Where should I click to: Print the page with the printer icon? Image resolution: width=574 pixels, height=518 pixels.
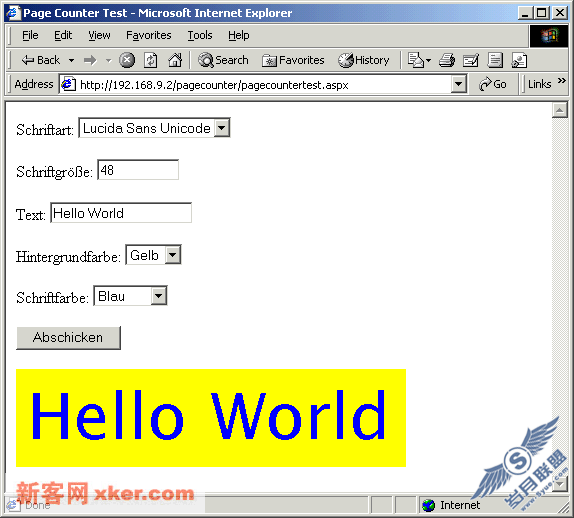tap(447, 60)
